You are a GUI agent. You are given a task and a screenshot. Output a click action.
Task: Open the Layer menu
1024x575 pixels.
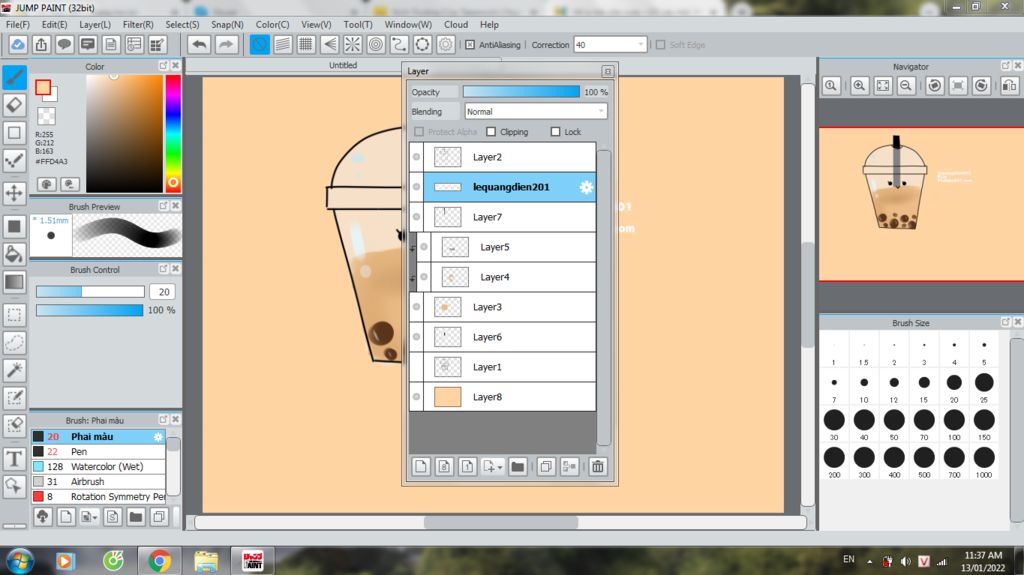point(95,24)
